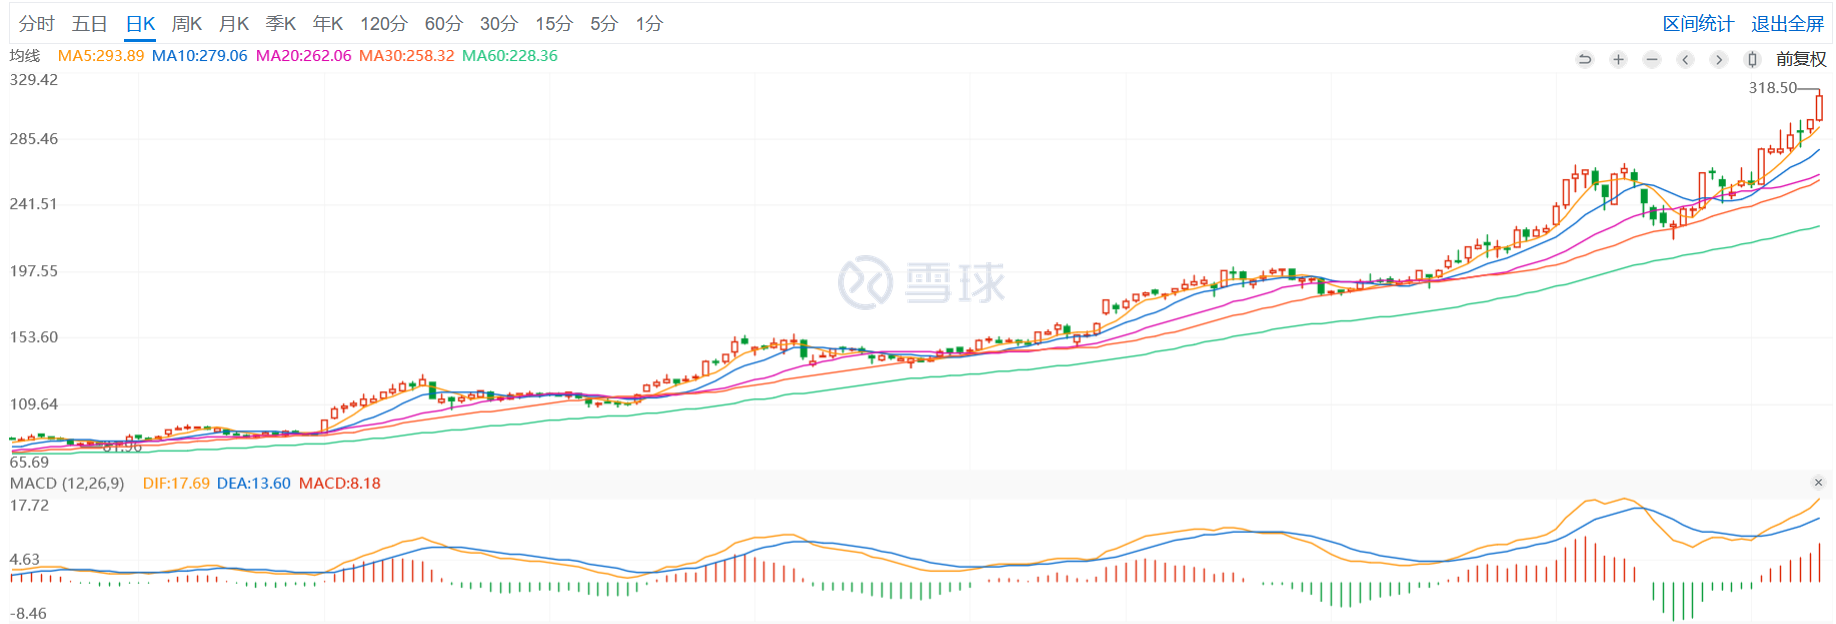Select the 周K weekly chart tab

[x=187, y=24]
